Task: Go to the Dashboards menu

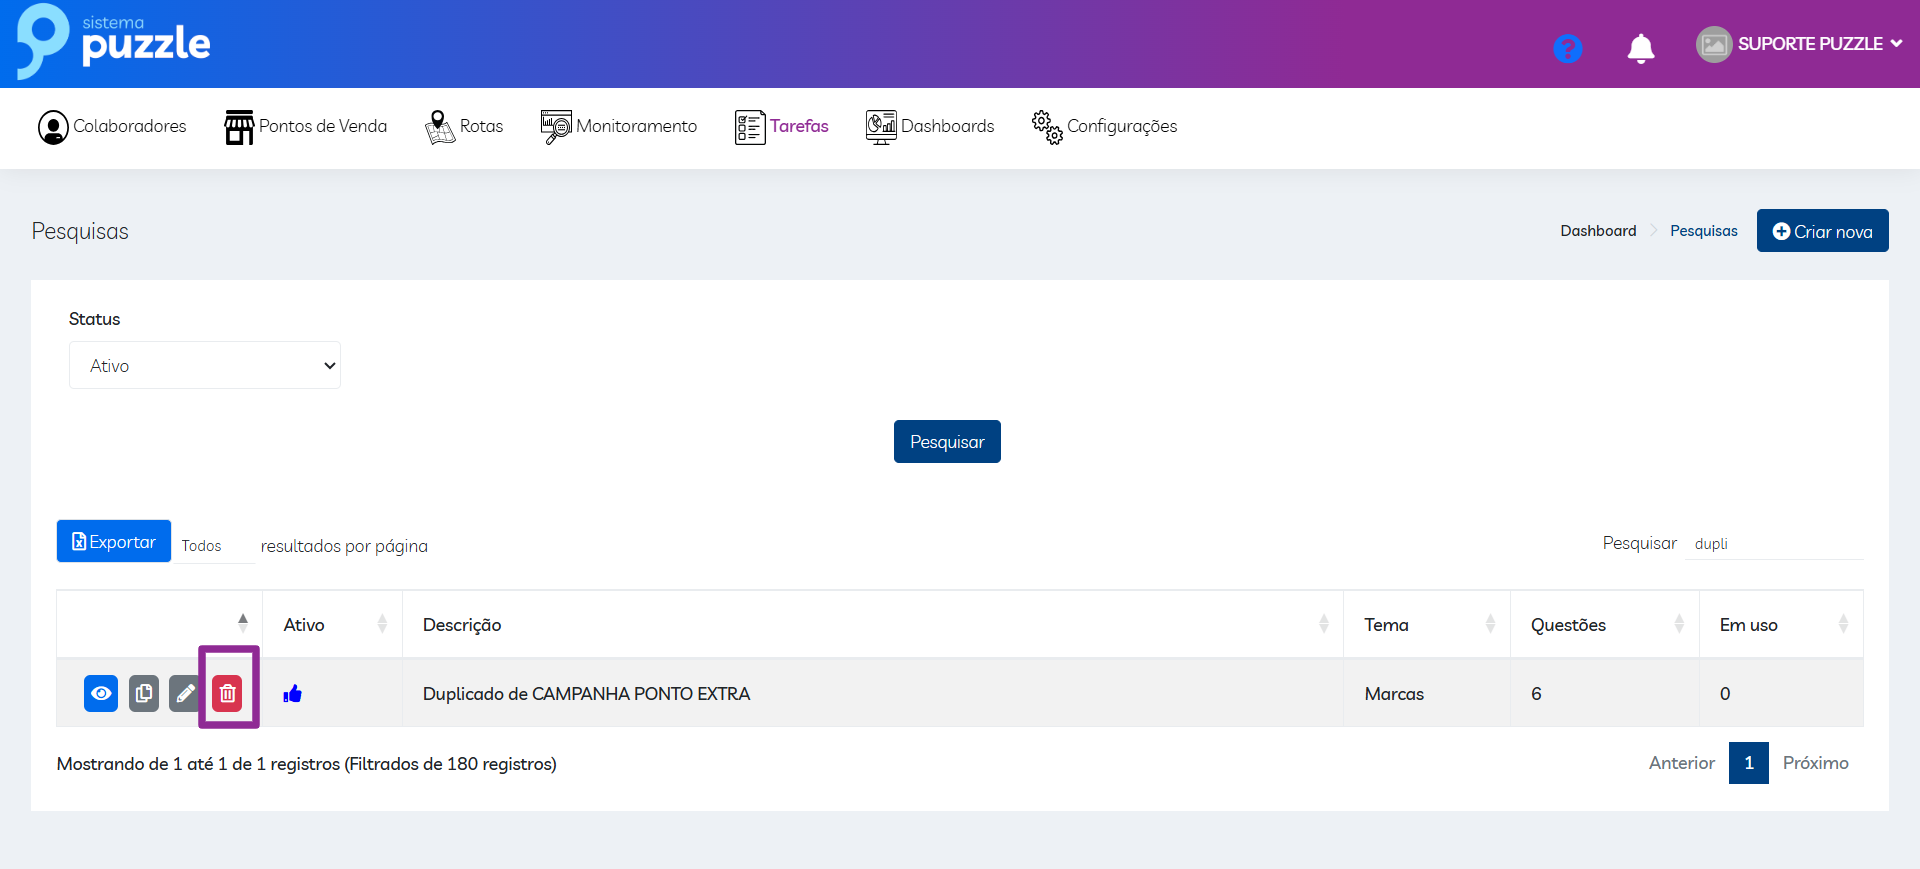Action: 930,127
